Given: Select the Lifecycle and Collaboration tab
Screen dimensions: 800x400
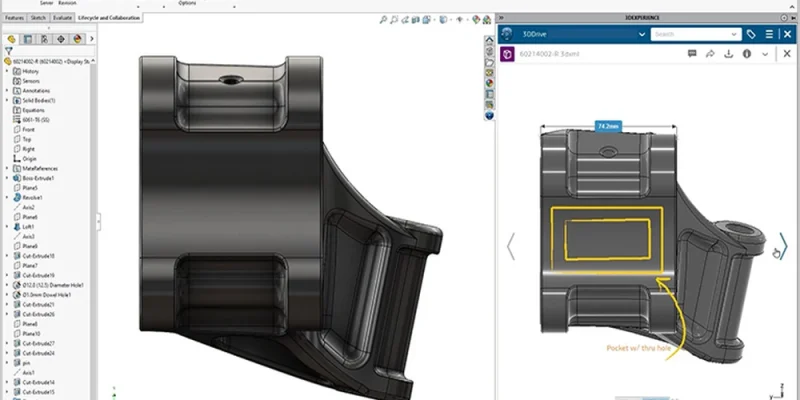Looking at the screenshot, I should pos(109,18).
